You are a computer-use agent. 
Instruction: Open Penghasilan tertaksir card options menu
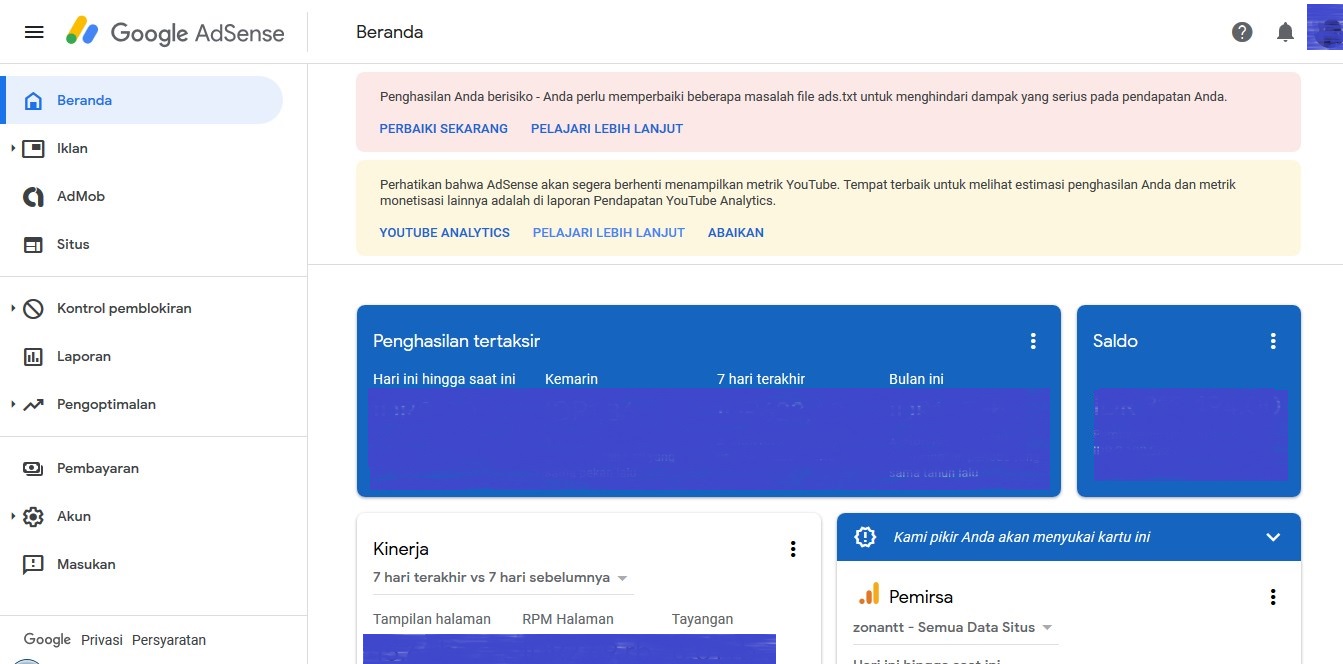1033,341
